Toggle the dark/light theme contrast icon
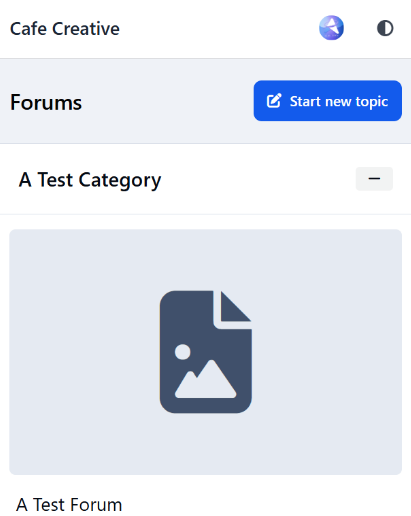The width and height of the screenshot is (411, 516). pyautogui.click(x=385, y=28)
